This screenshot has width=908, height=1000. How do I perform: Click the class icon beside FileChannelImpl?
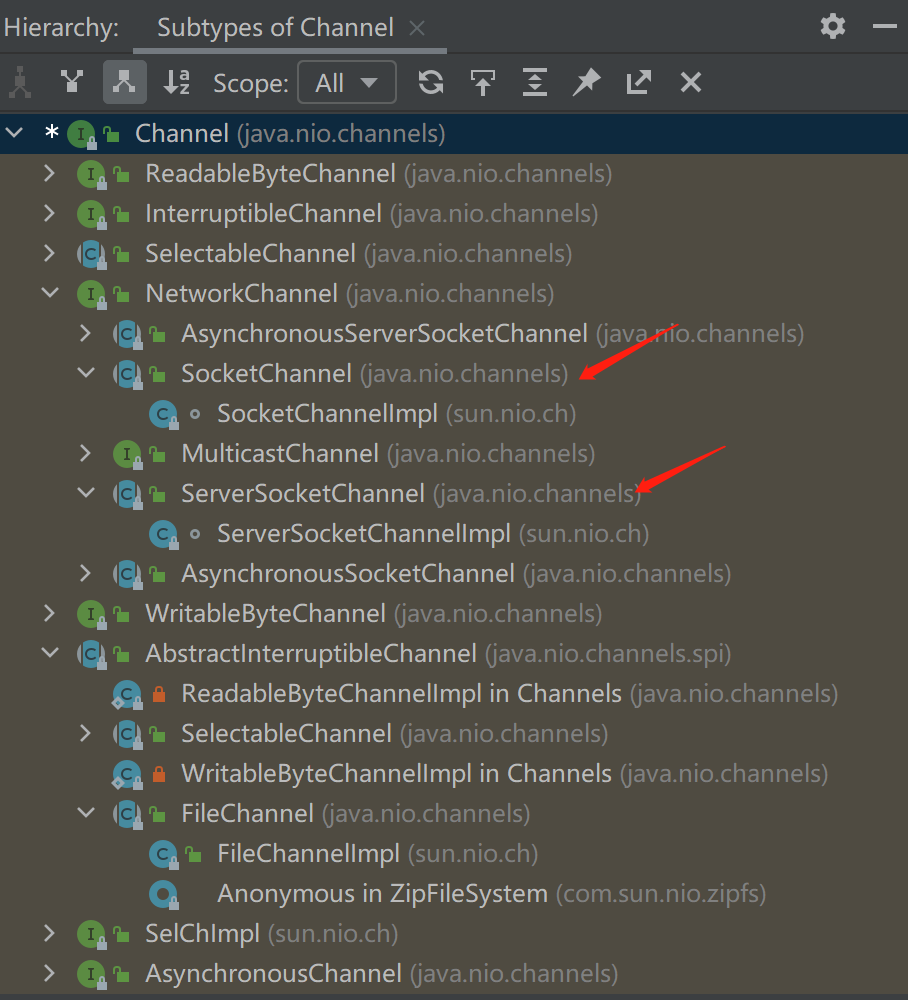click(x=163, y=854)
